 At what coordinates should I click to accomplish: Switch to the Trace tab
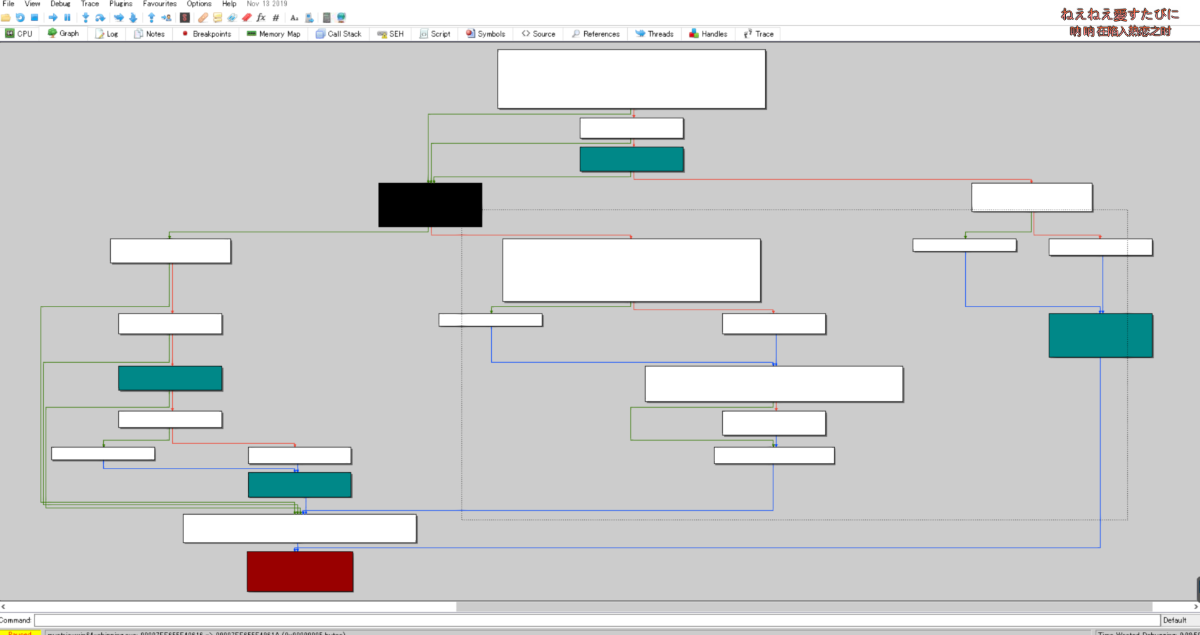point(757,34)
